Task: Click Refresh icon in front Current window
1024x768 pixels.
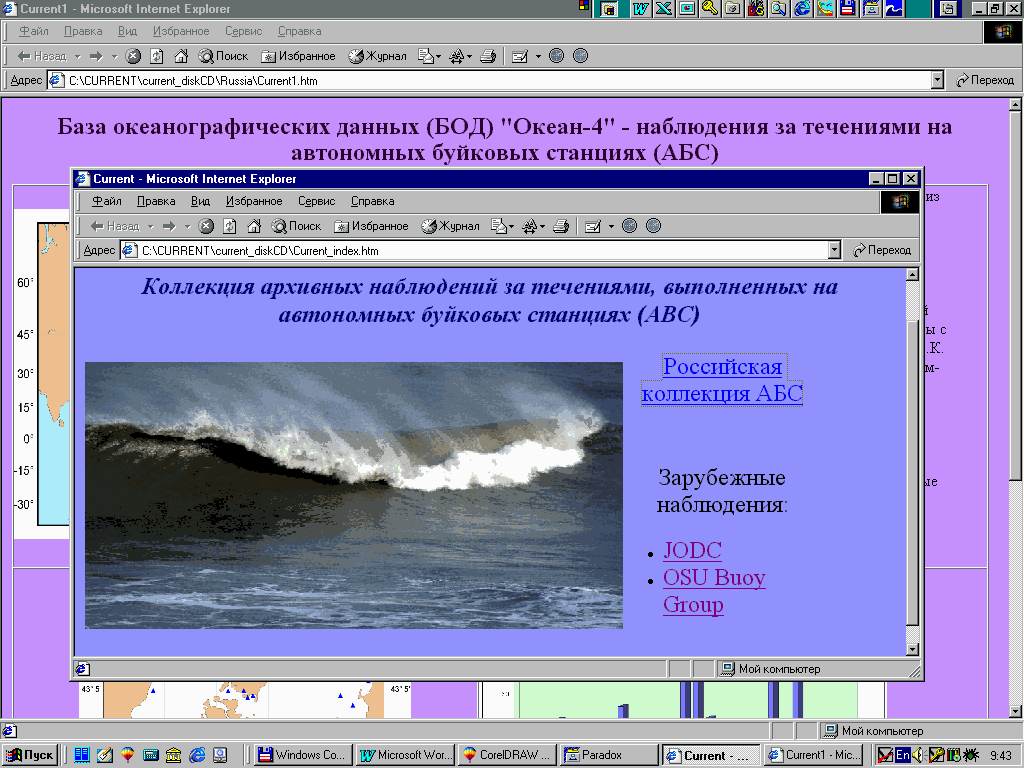Action: tap(230, 226)
